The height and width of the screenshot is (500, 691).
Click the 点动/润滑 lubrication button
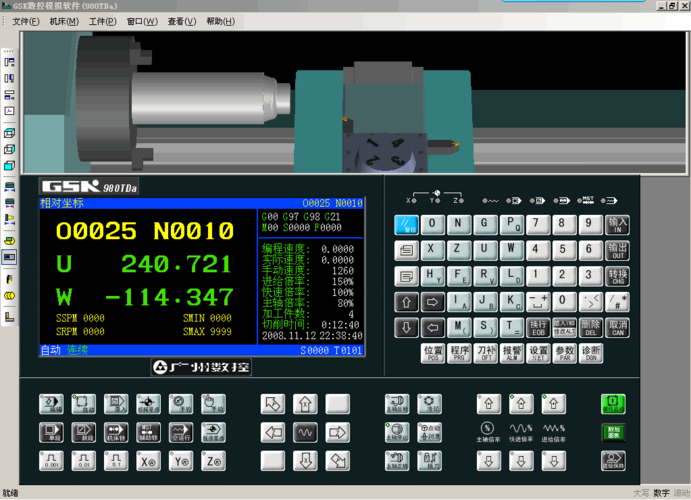430,433
